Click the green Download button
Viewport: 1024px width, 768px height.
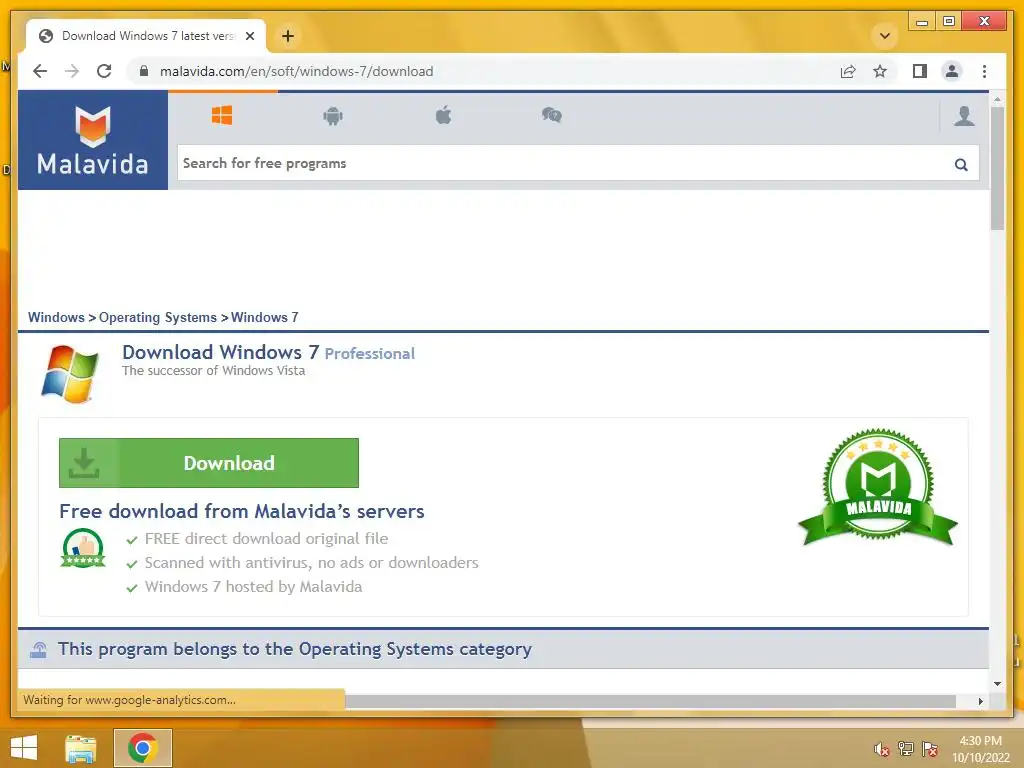pos(209,463)
